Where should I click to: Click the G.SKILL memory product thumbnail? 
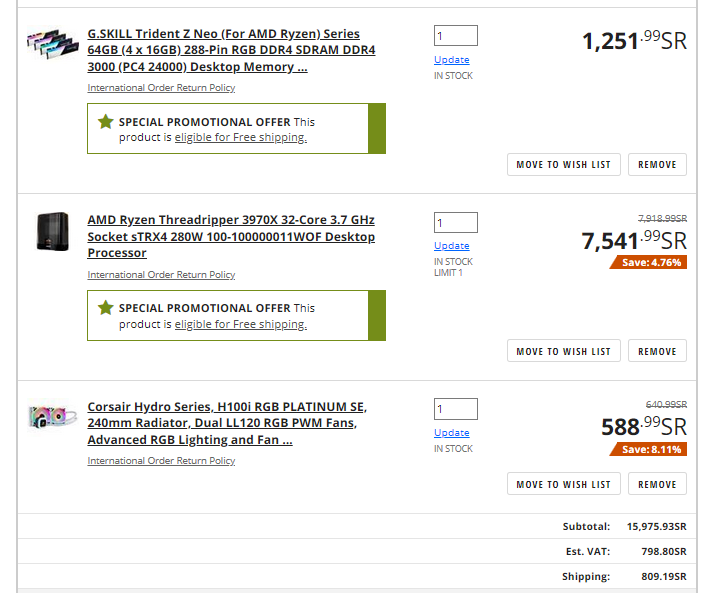(53, 43)
